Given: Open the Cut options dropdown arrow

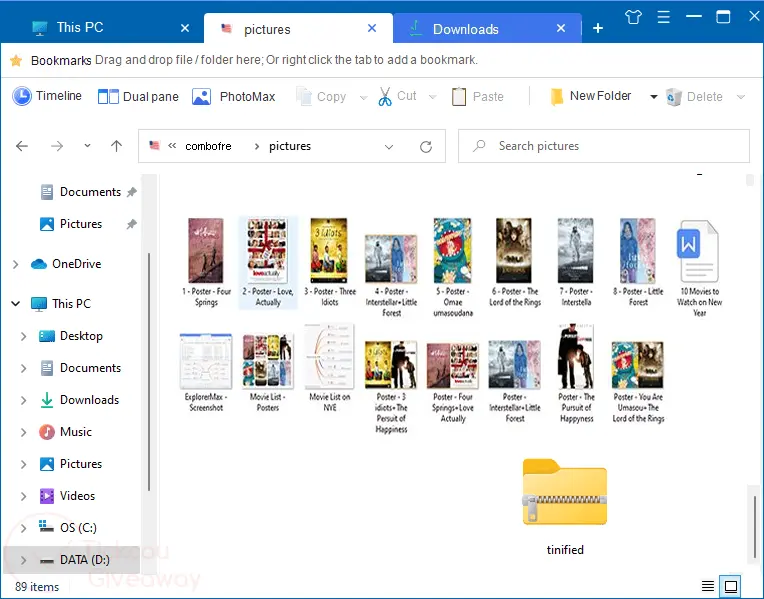Looking at the screenshot, I should (x=432, y=97).
